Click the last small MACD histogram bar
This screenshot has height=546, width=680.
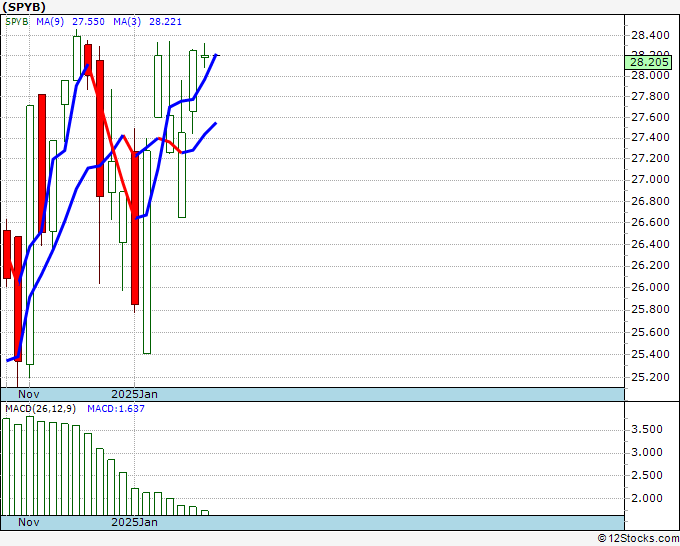[x=205, y=513]
